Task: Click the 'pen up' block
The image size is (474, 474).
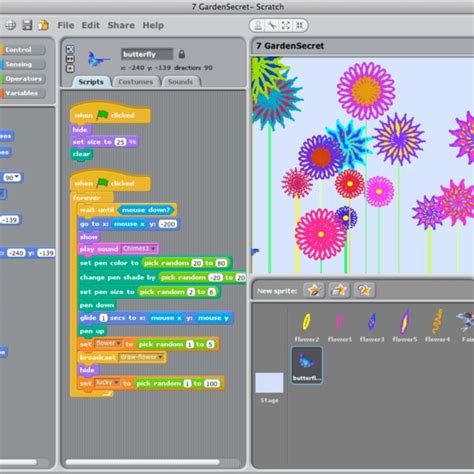Action: pos(92,331)
